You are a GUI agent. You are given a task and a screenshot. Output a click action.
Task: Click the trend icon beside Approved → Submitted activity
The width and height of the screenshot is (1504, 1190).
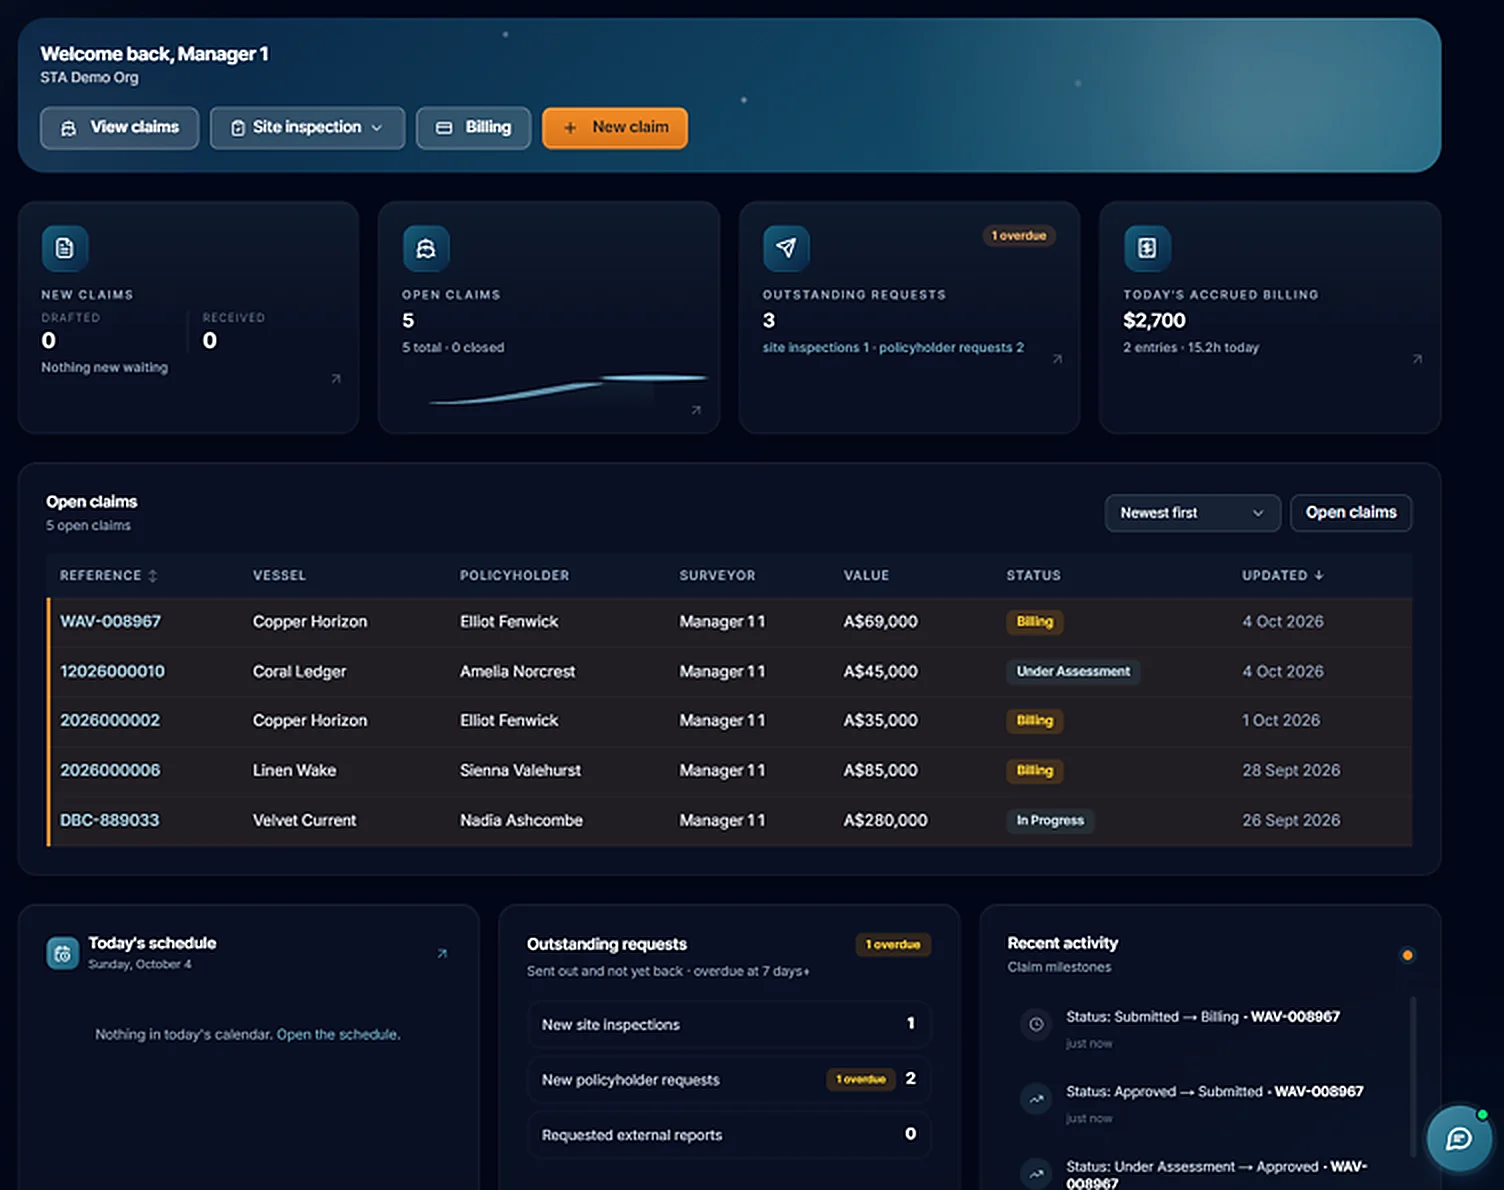pyautogui.click(x=1036, y=1099)
